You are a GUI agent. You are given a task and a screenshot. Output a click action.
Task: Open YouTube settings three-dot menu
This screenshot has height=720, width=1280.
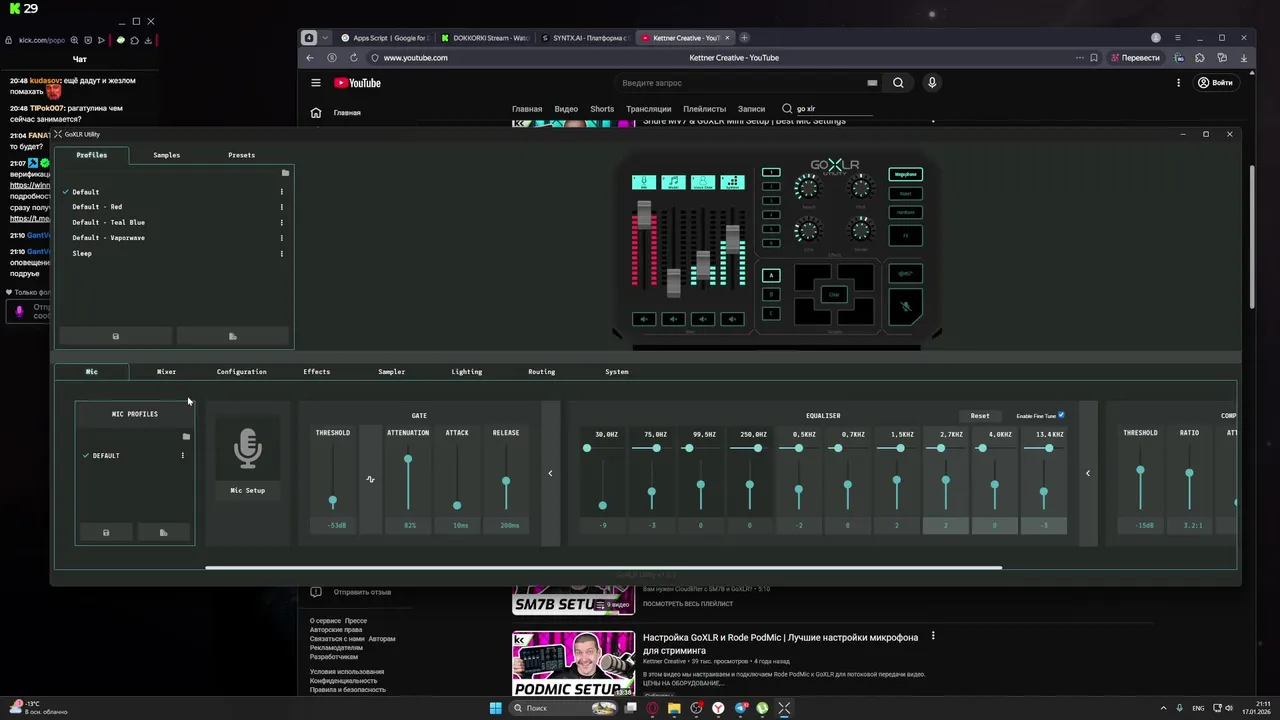pyautogui.click(x=1179, y=83)
